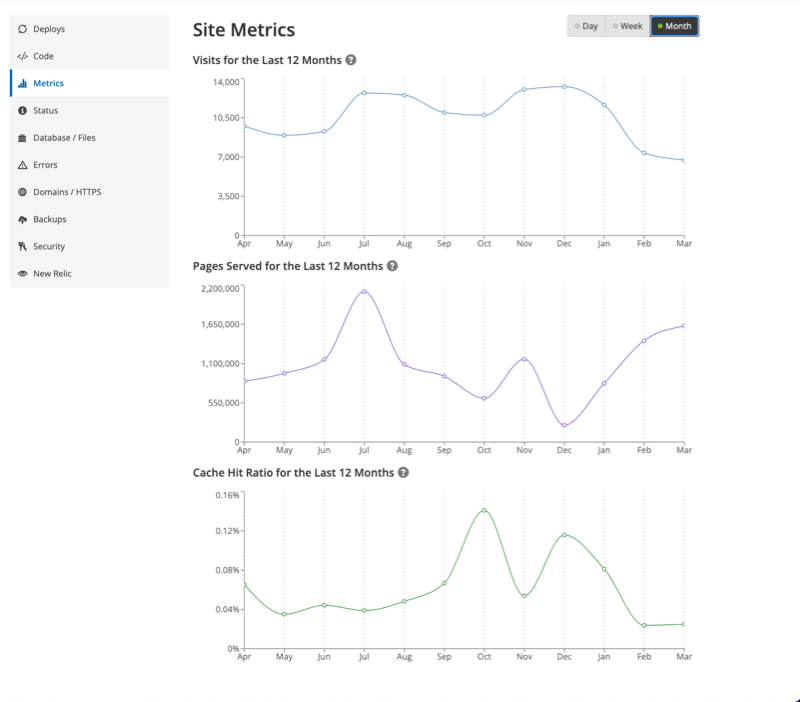This screenshot has height=702, width=800.
Task: Select the Month view toggle
Action: point(672,26)
